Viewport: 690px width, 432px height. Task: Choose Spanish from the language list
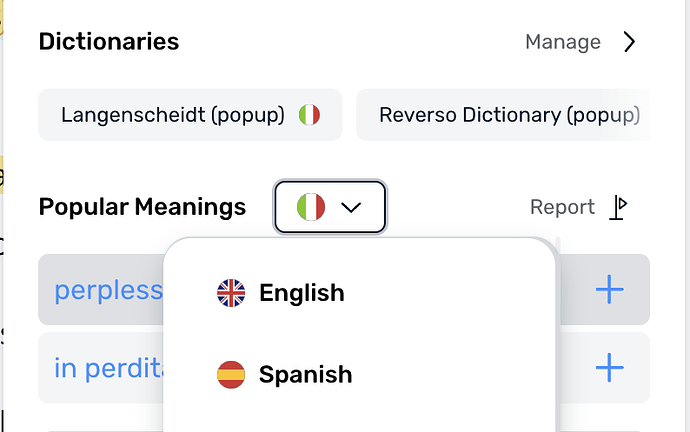(305, 375)
